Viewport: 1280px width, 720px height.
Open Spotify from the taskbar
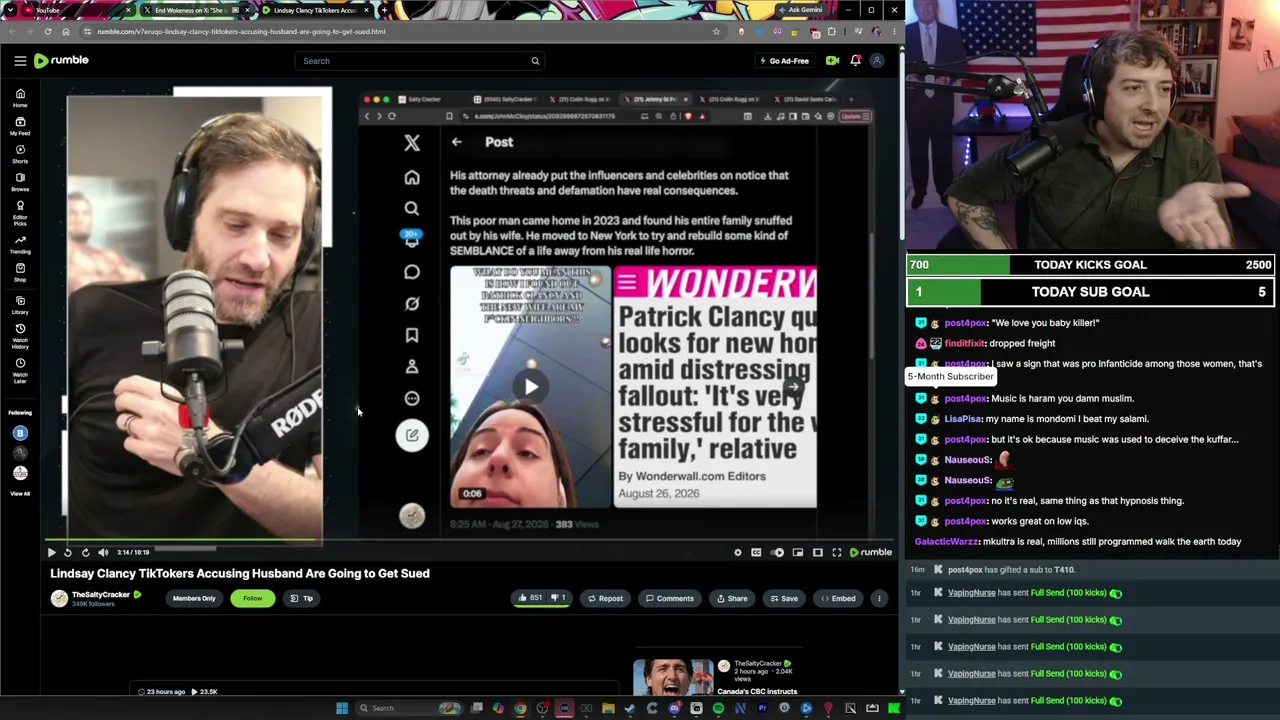click(x=718, y=708)
